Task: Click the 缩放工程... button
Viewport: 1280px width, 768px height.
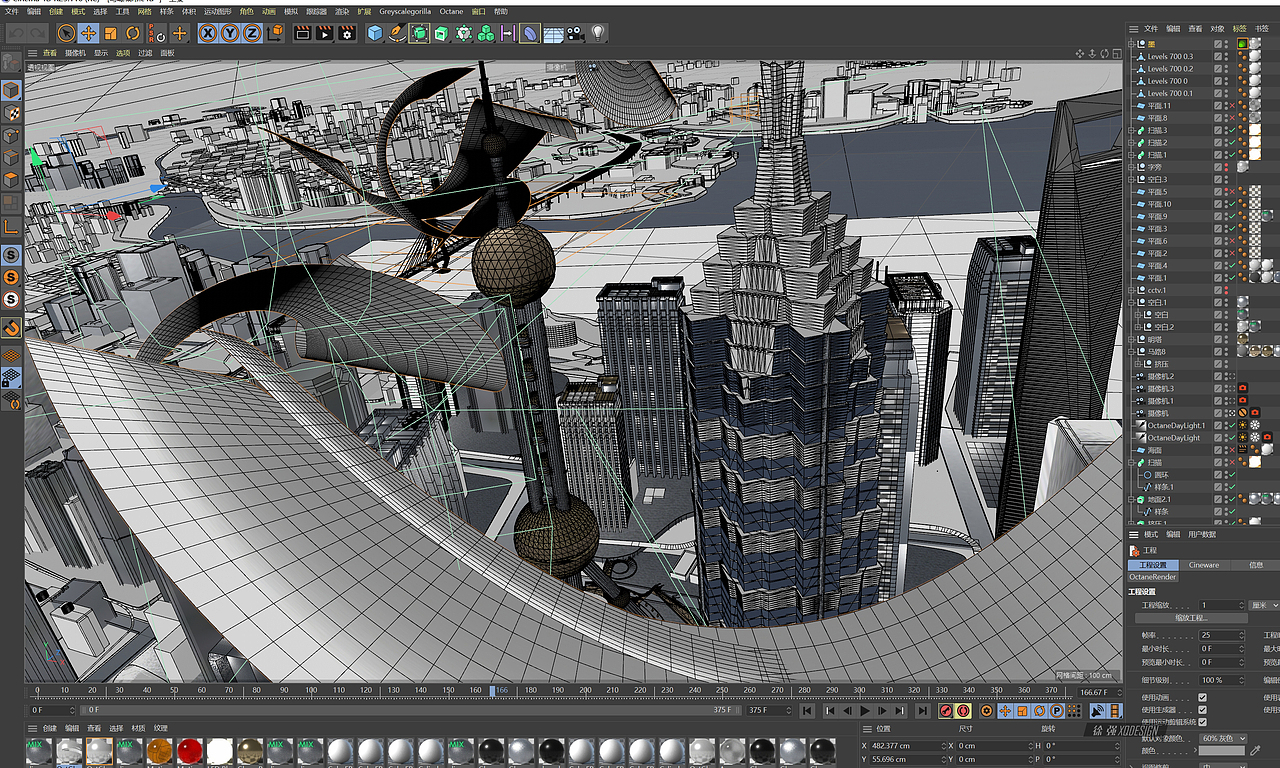Action: pos(1191,618)
